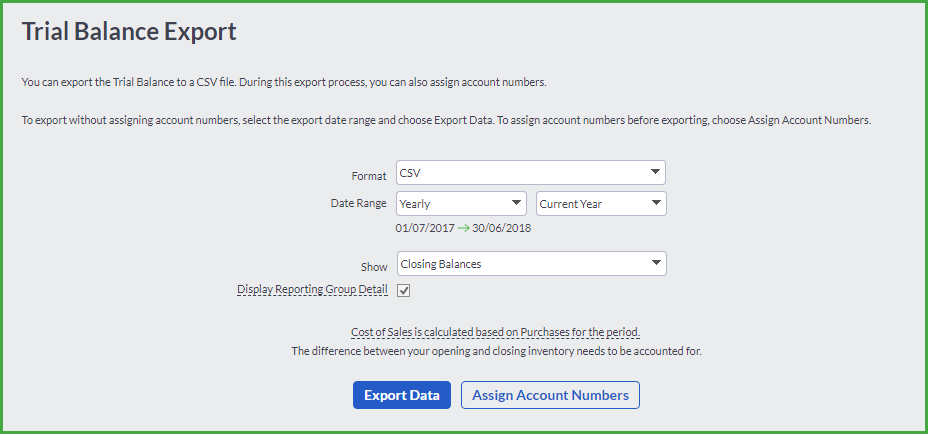Choose the Assign Account Numbers button

550,395
